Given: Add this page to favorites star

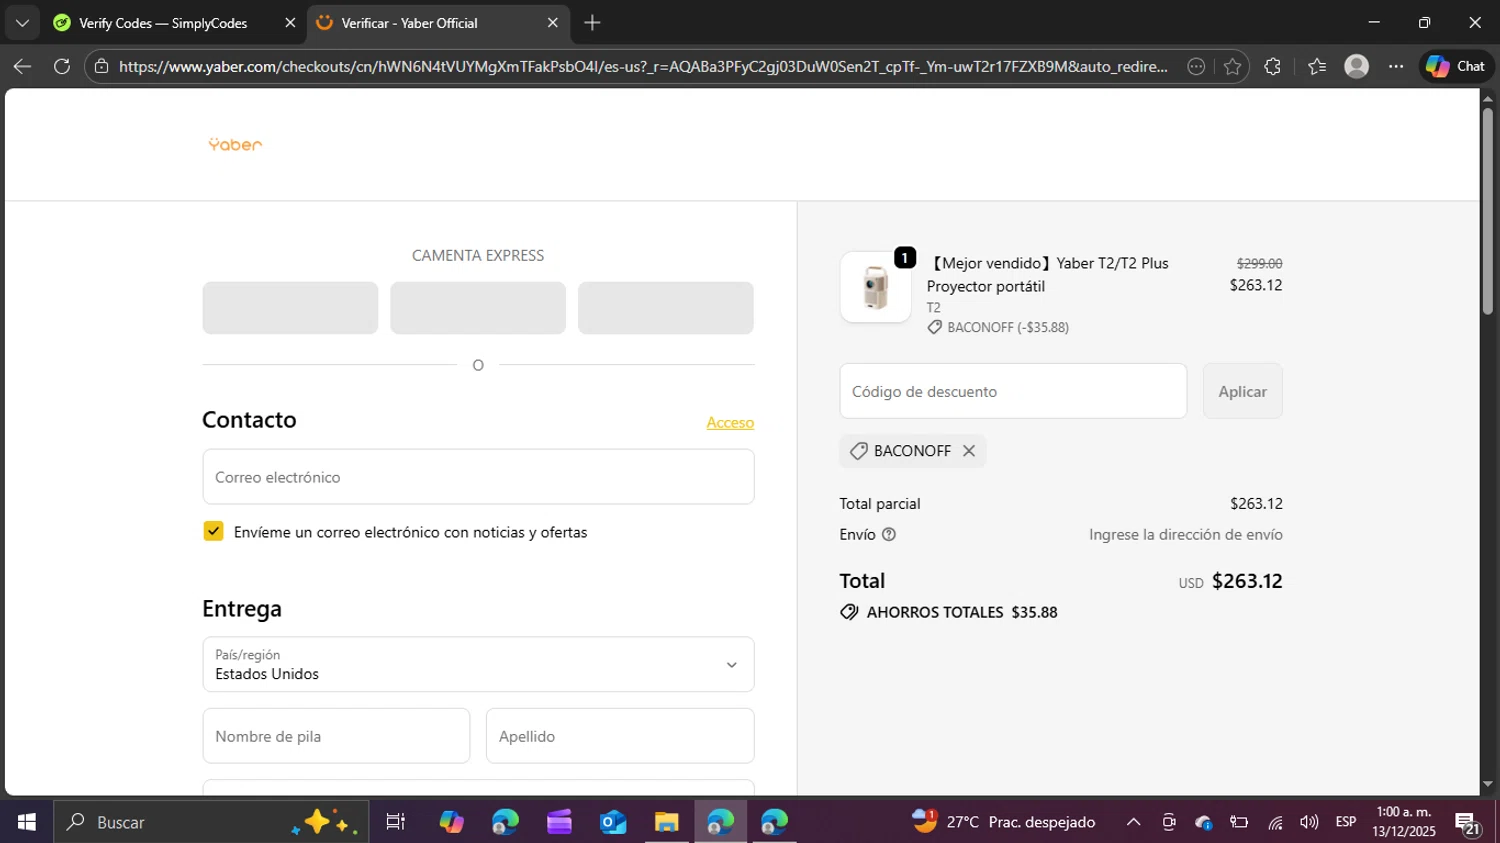Looking at the screenshot, I should (1232, 67).
